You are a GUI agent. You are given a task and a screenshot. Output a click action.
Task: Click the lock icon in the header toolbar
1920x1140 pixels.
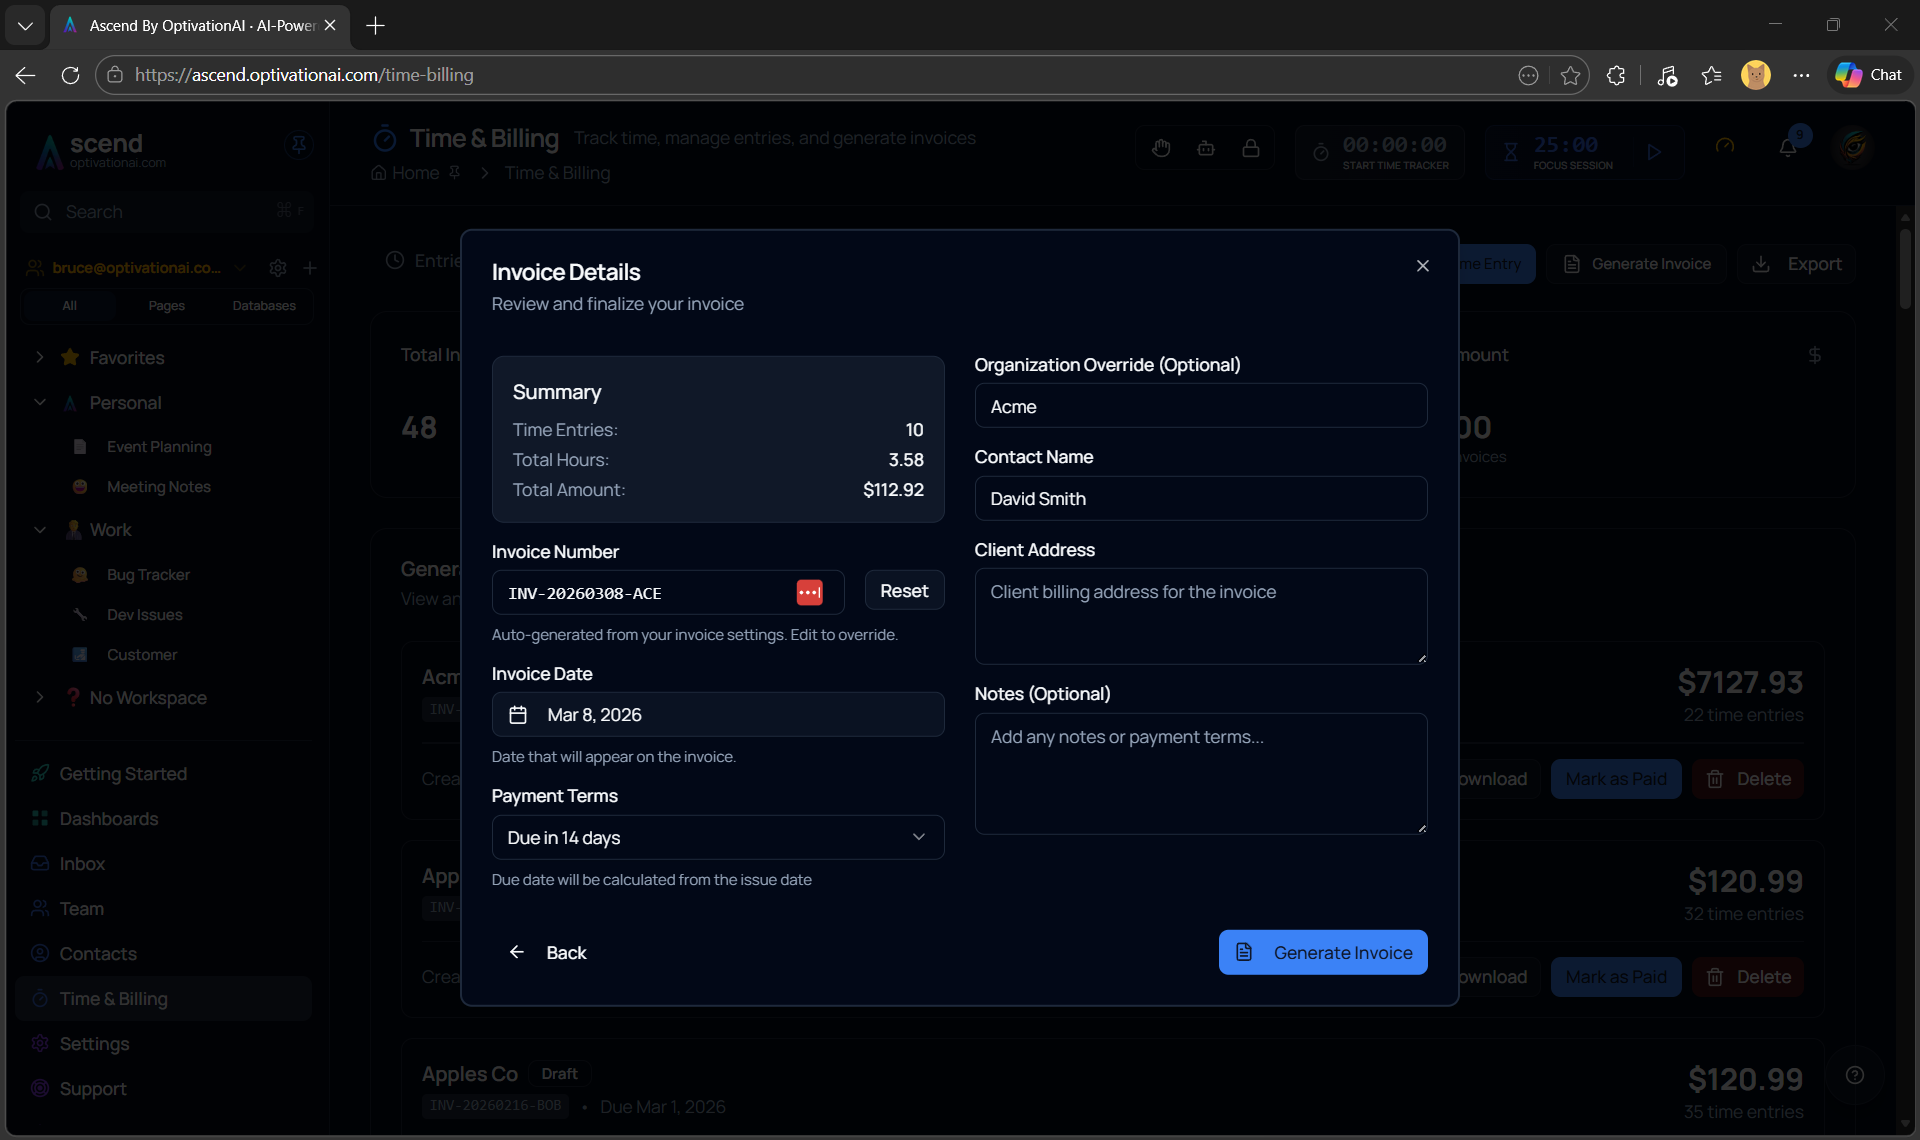coord(1251,147)
